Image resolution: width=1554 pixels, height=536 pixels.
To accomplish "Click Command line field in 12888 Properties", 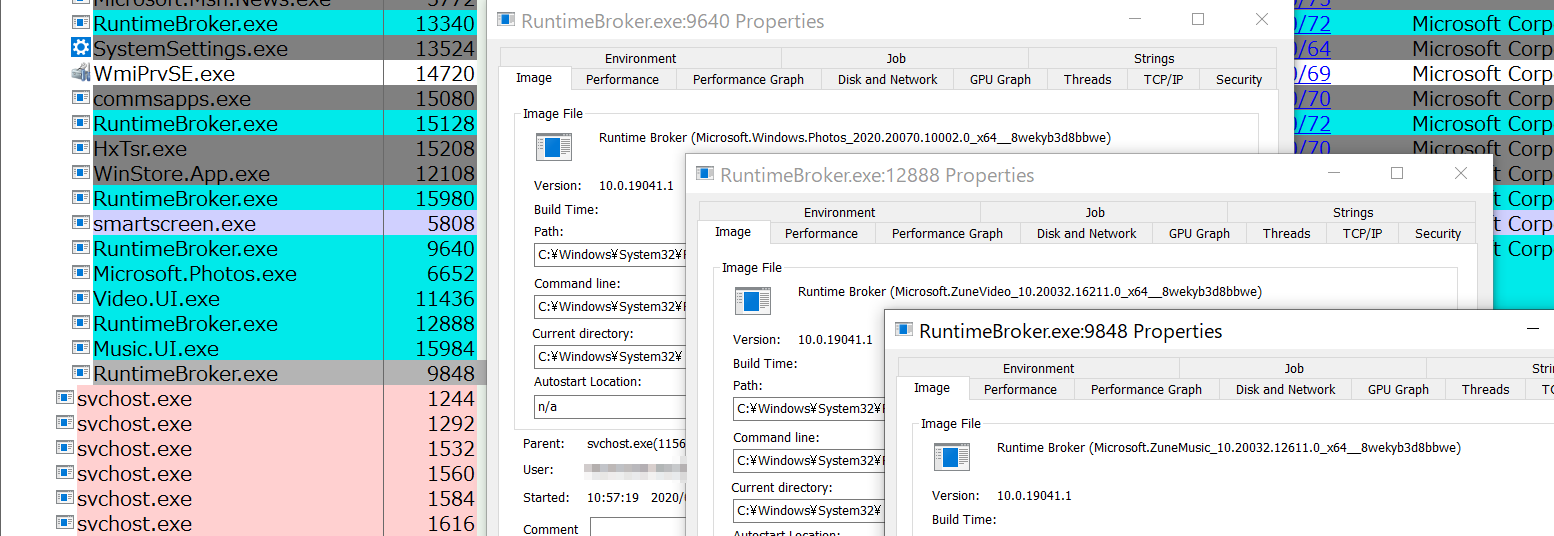I will (x=808, y=460).
